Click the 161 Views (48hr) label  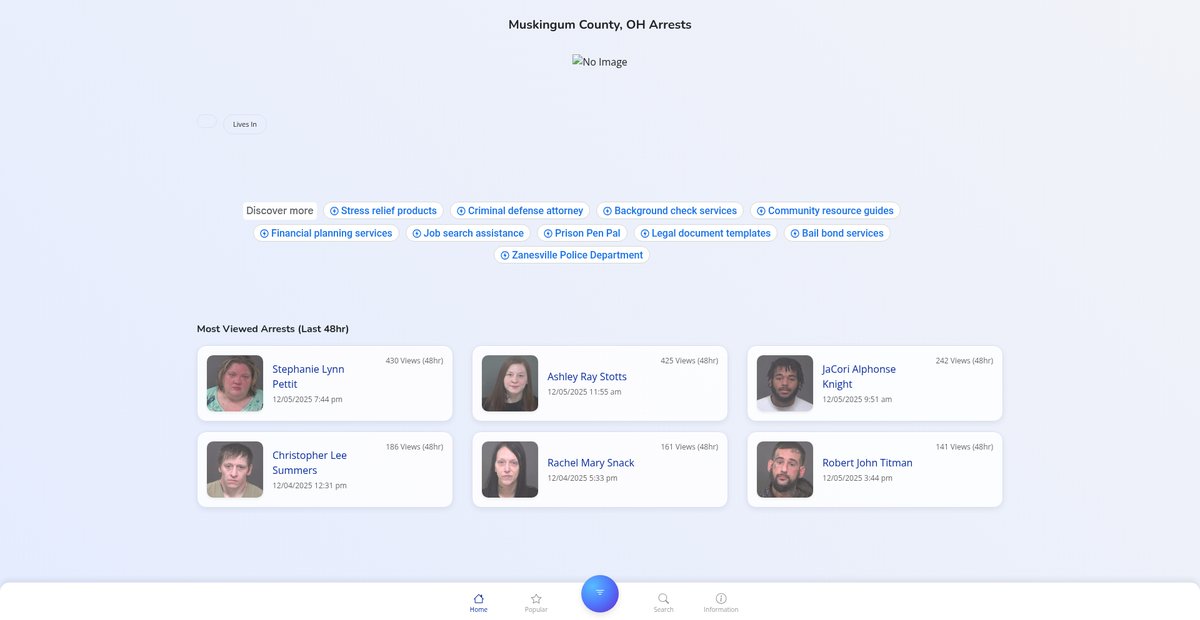pyautogui.click(x=689, y=447)
